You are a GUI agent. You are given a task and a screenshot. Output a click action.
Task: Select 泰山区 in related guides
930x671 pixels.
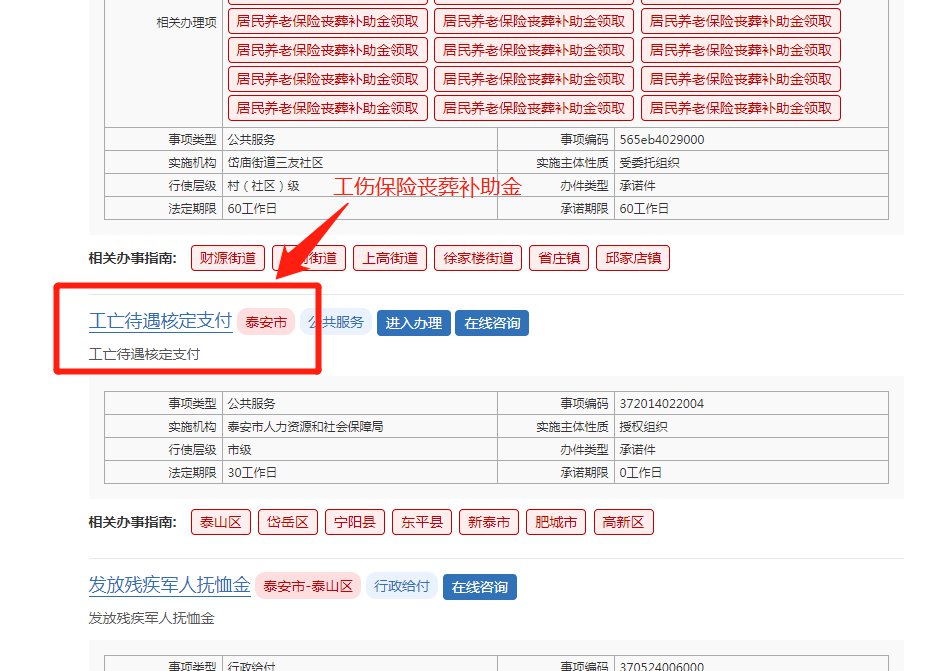coord(220,522)
